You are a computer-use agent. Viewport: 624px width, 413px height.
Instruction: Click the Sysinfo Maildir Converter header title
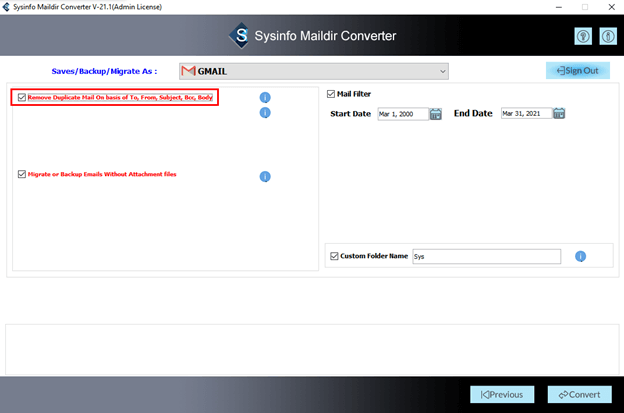[325, 36]
